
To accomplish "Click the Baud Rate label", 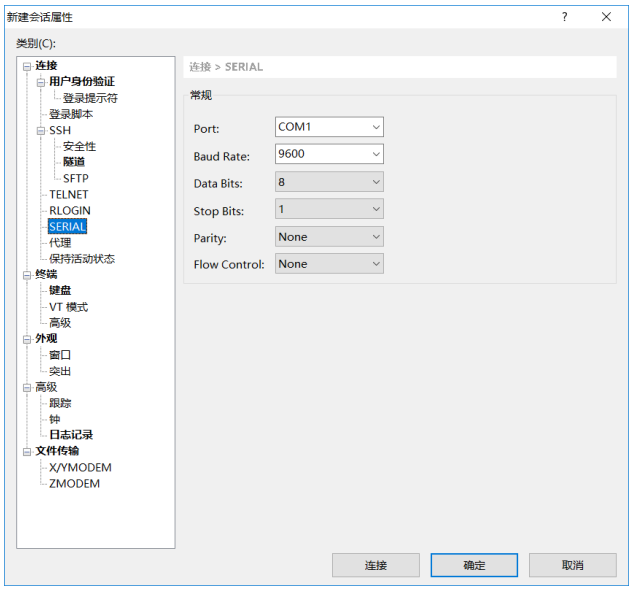I will coord(222,156).
